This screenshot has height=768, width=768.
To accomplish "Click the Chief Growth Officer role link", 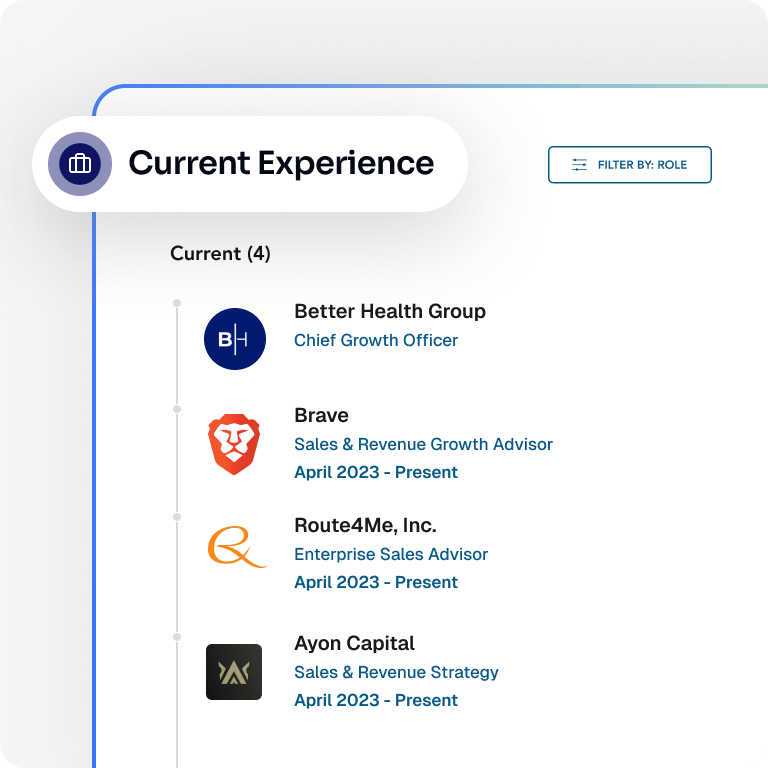I will 375,340.
